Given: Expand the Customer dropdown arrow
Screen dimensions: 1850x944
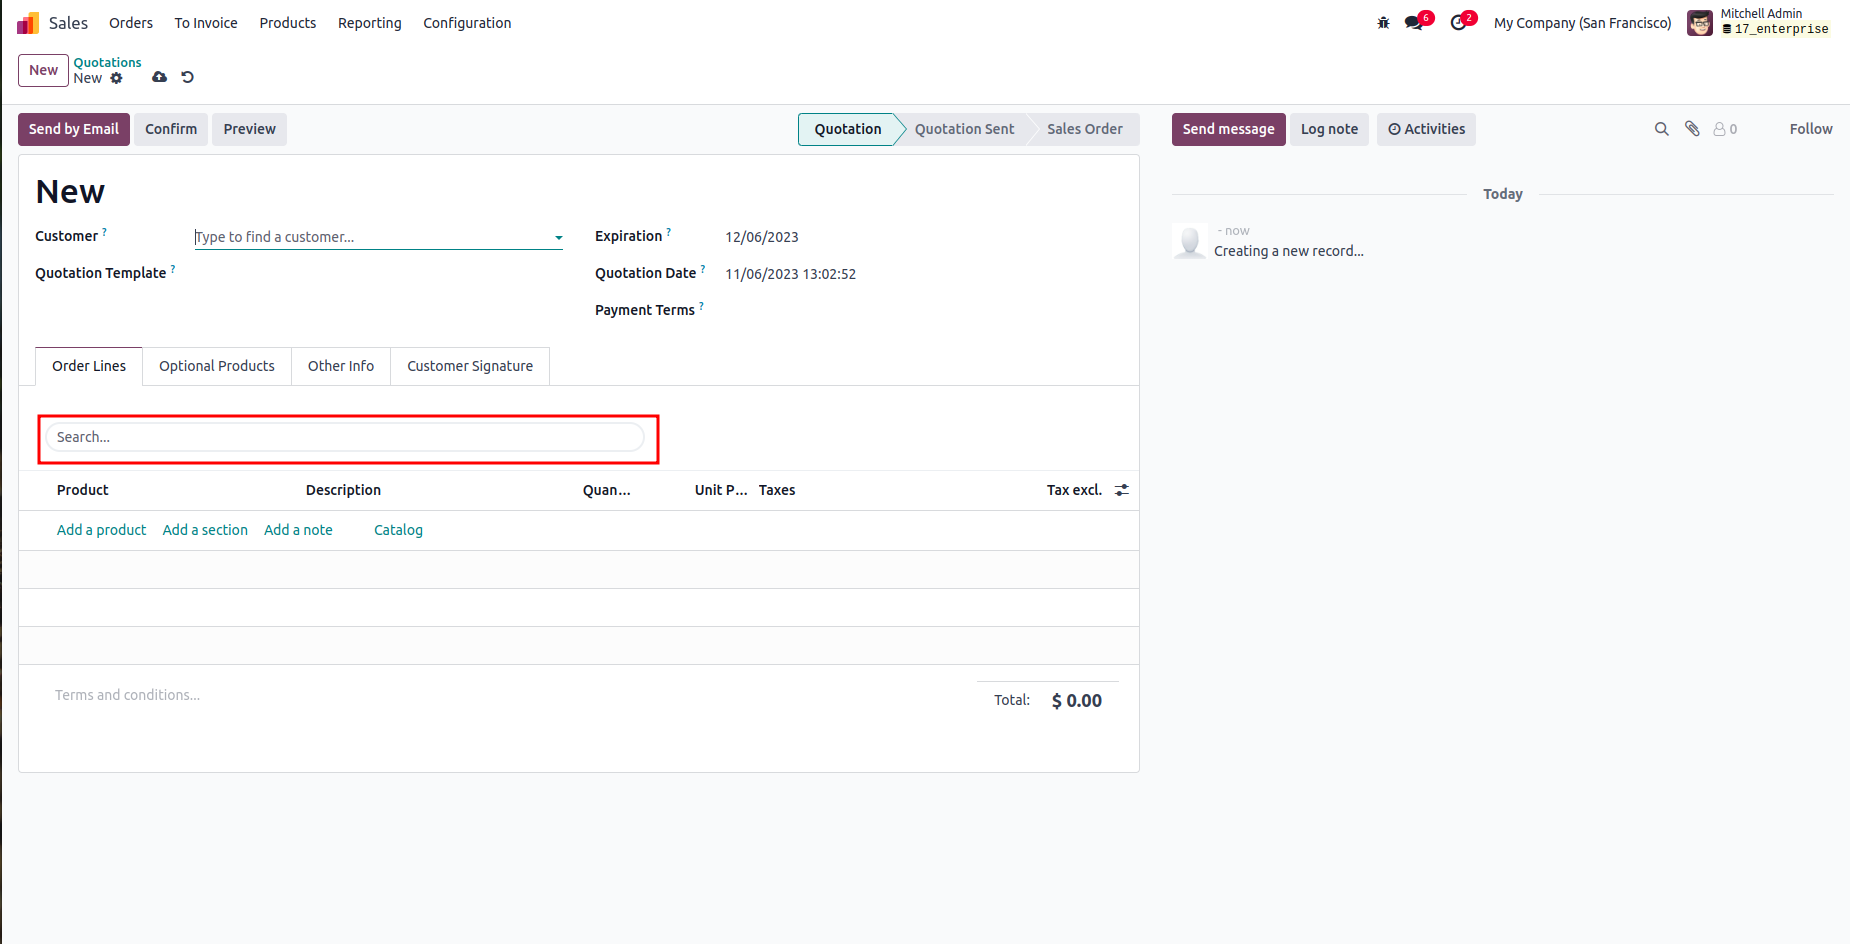Looking at the screenshot, I should point(558,238).
